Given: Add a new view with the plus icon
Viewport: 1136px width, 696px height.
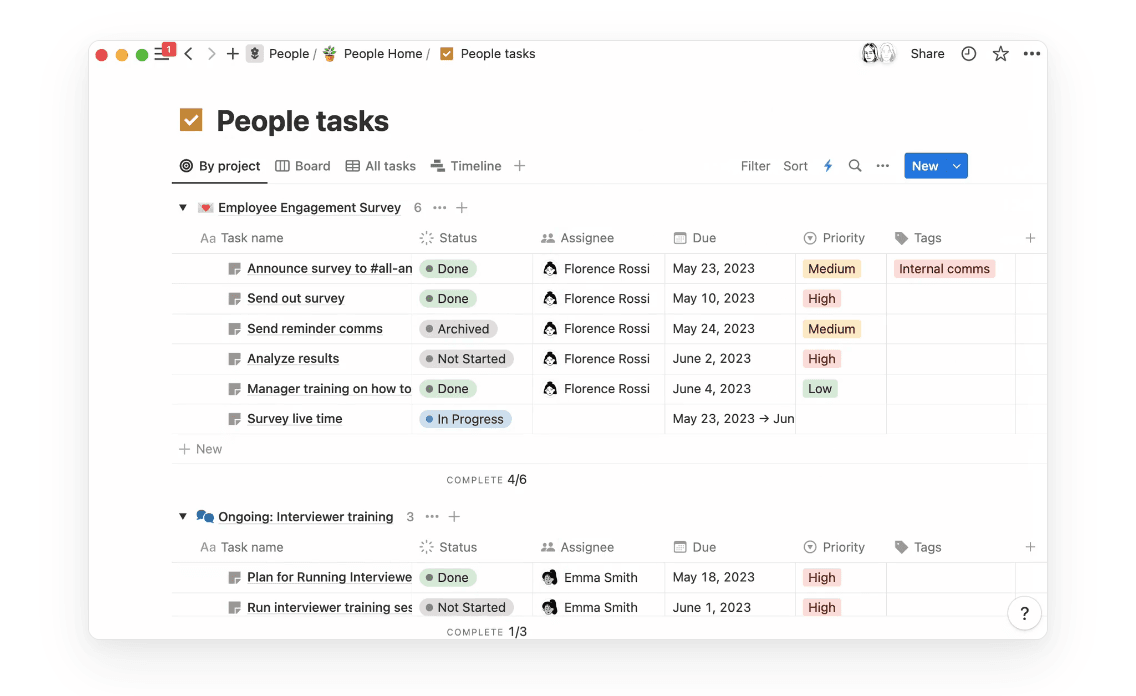Looking at the screenshot, I should pos(519,166).
